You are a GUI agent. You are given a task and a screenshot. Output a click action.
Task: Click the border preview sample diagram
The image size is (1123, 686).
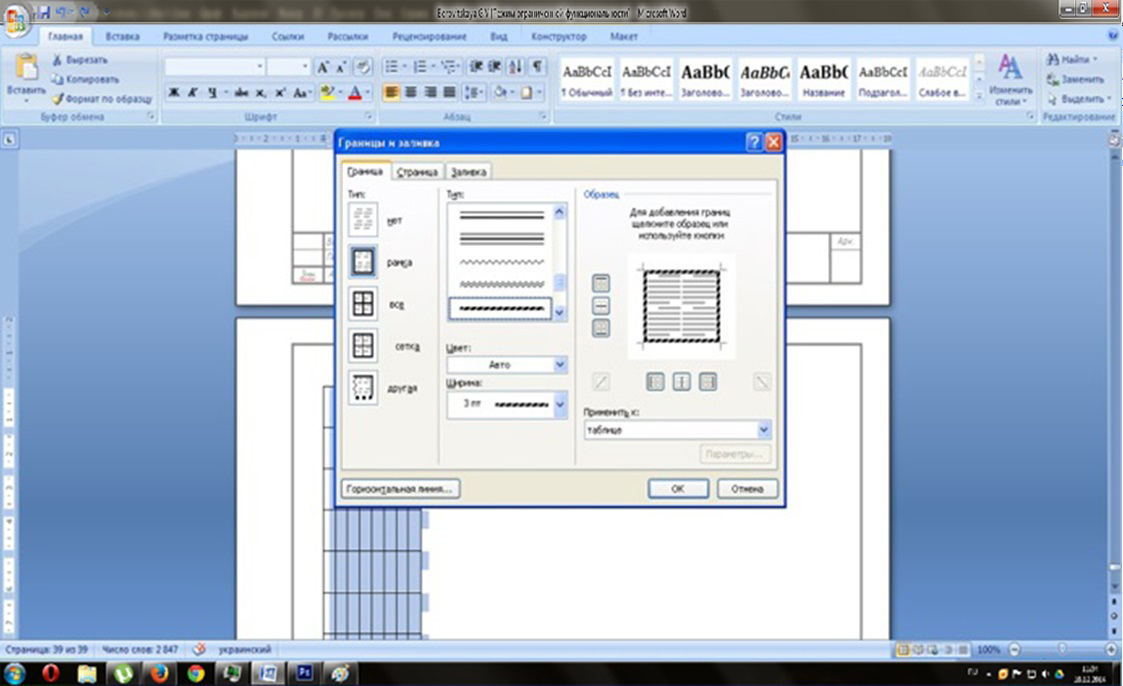681,306
